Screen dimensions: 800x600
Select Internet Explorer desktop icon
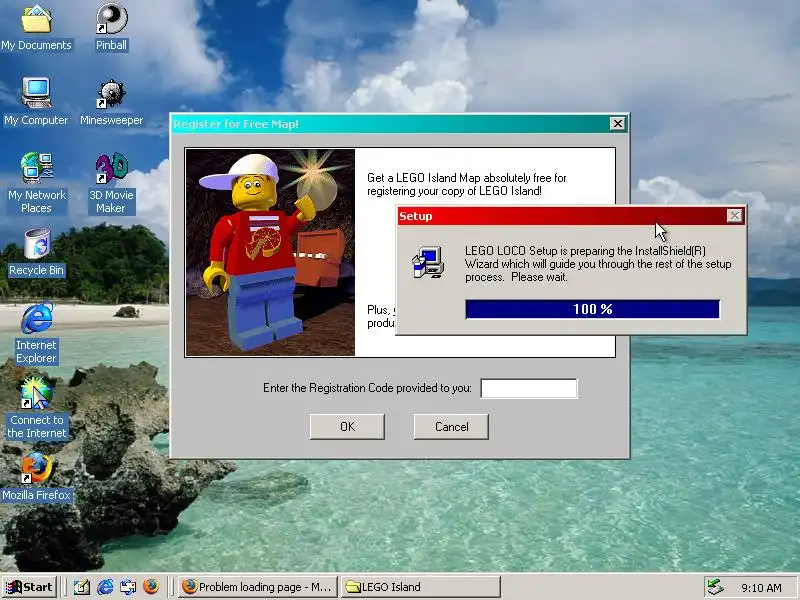[36, 333]
